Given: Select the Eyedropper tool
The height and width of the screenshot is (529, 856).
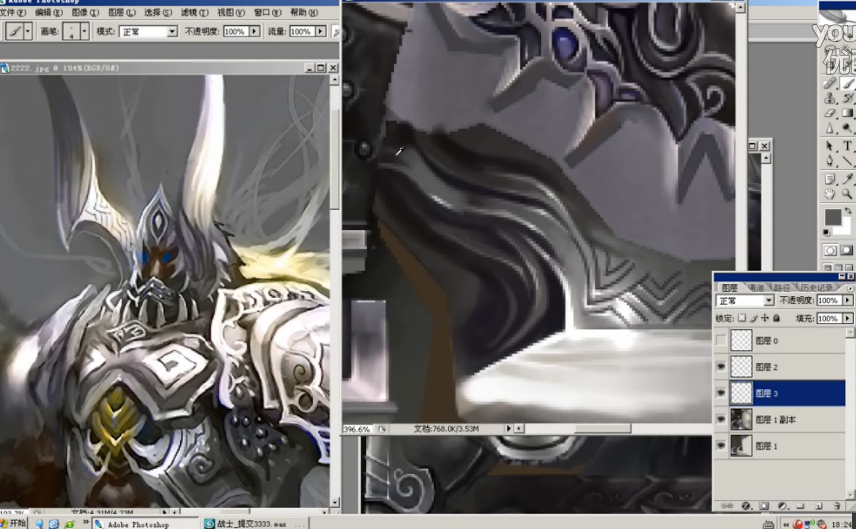Looking at the screenshot, I should (847, 179).
